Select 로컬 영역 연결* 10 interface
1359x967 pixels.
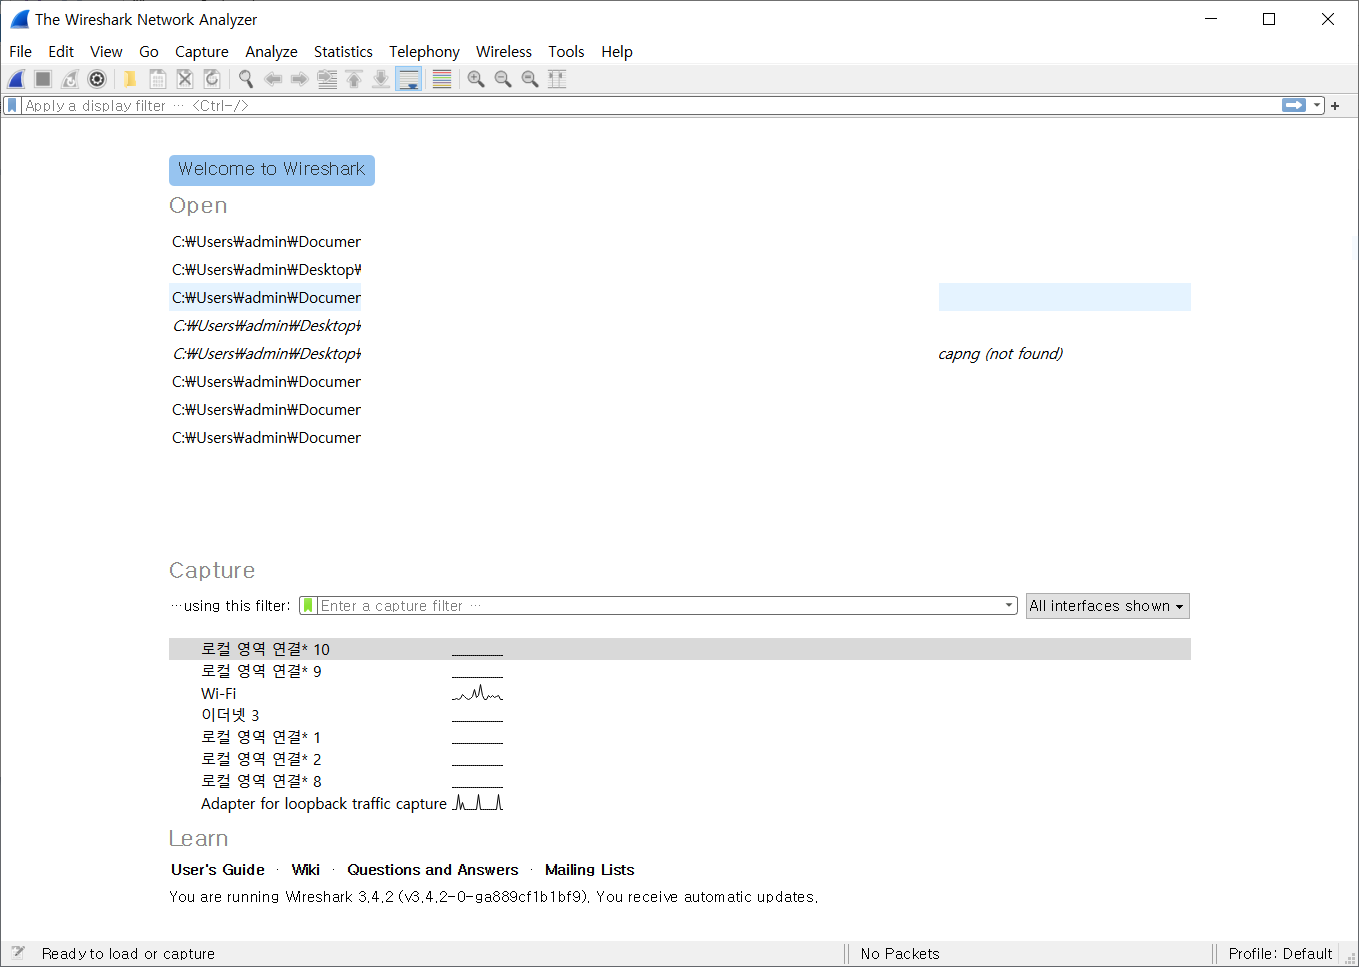(680, 649)
